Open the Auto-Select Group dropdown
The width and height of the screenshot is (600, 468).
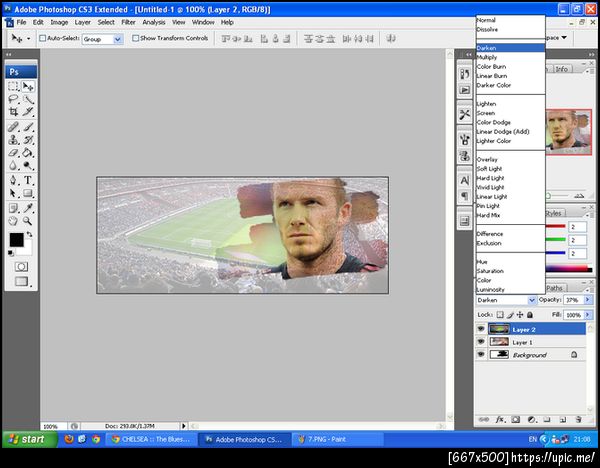click(117, 38)
